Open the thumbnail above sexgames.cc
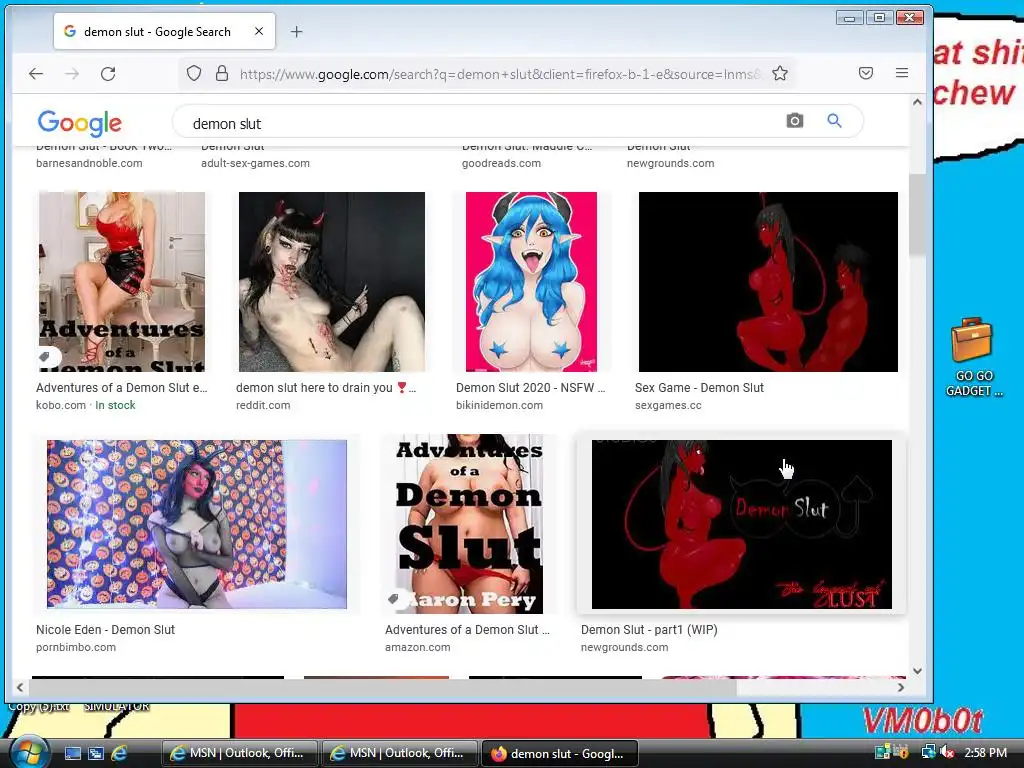The height and width of the screenshot is (768, 1024). (768, 281)
